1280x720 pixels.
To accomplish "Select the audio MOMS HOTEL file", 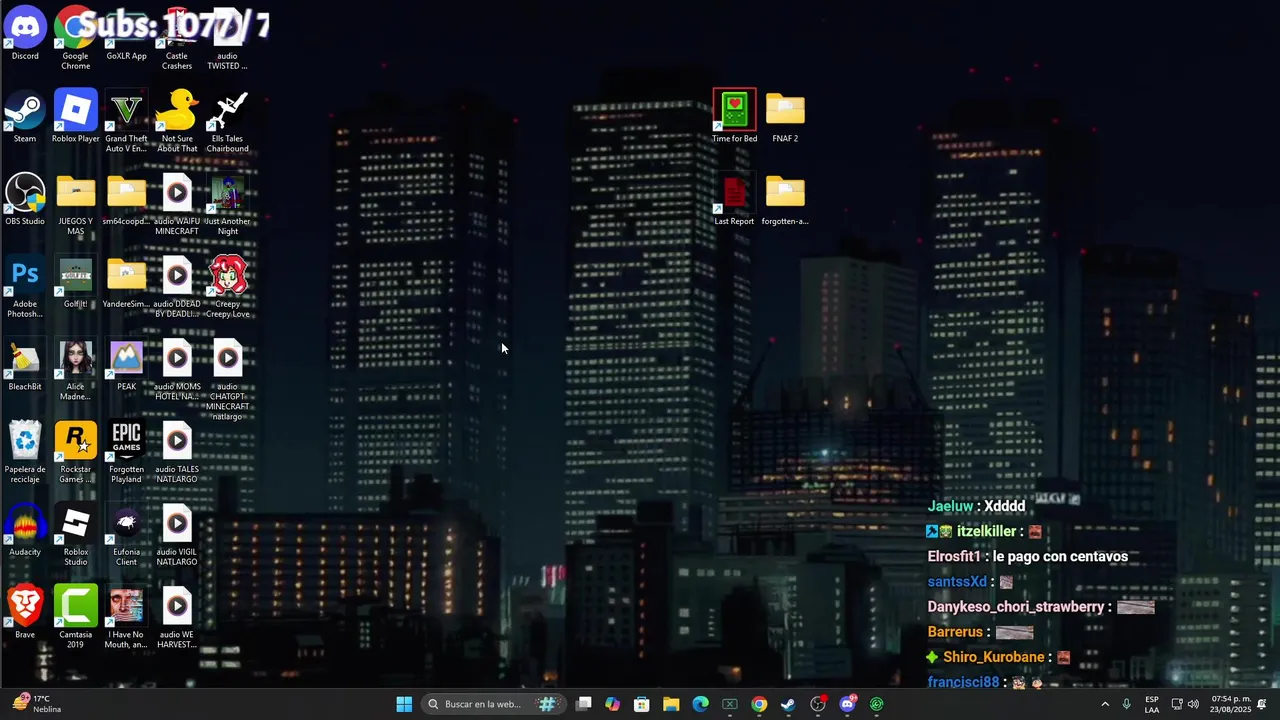I will tap(177, 369).
